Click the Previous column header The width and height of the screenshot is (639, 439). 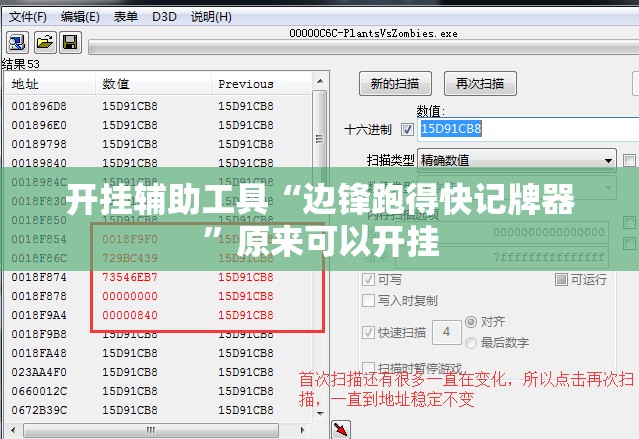pos(262,84)
